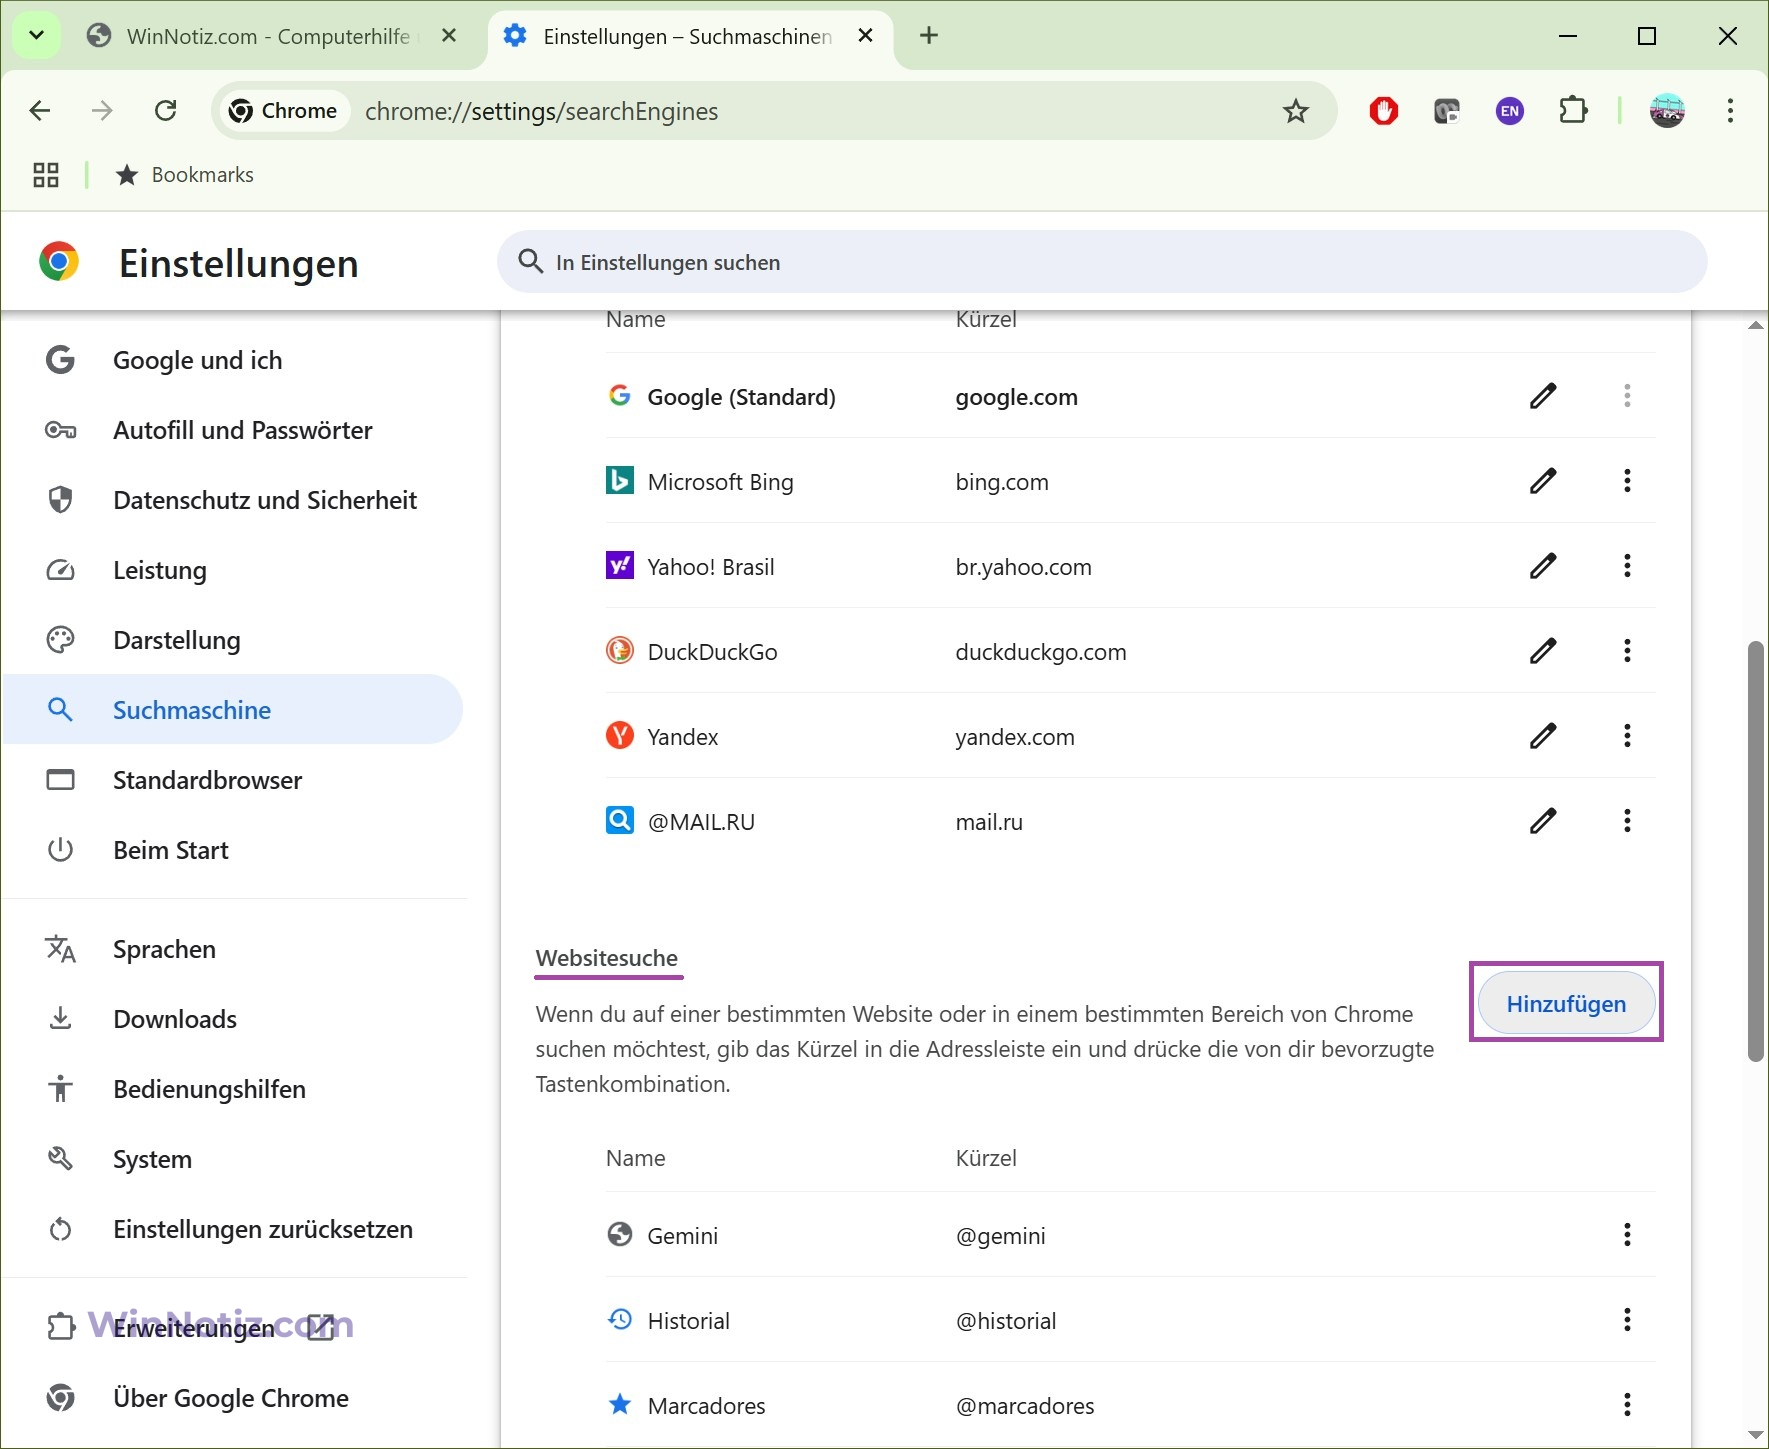This screenshot has height=1449, width=1769.
Task: Open Über Google Chrome page
Action: [233, 1398]
